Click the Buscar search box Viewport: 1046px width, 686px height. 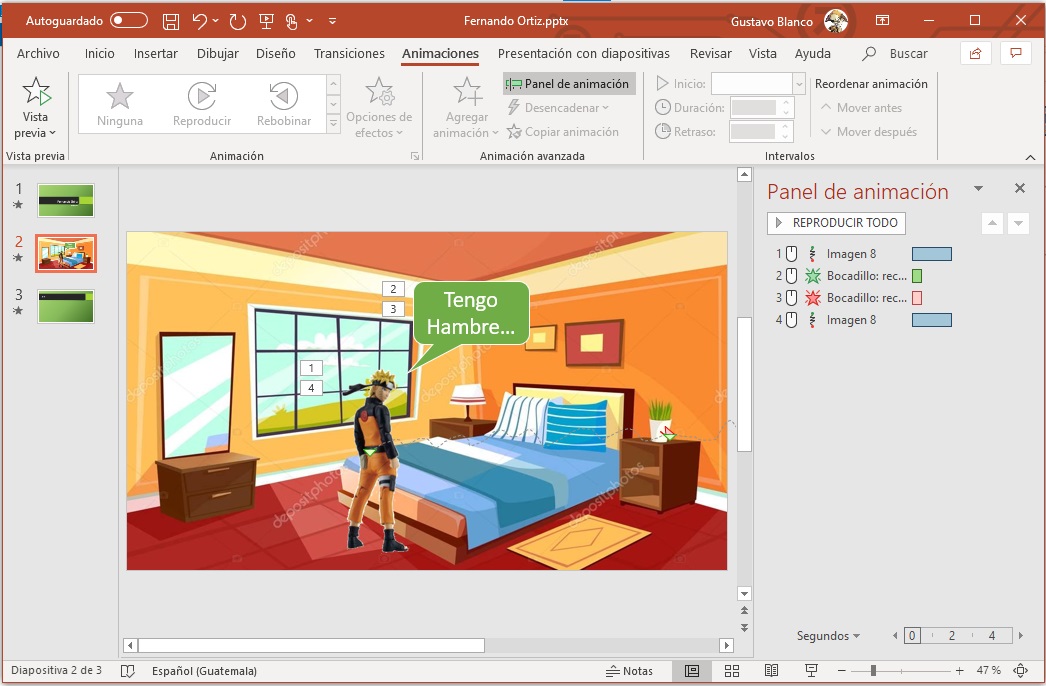pyautogui.click(x=895, y=53)
